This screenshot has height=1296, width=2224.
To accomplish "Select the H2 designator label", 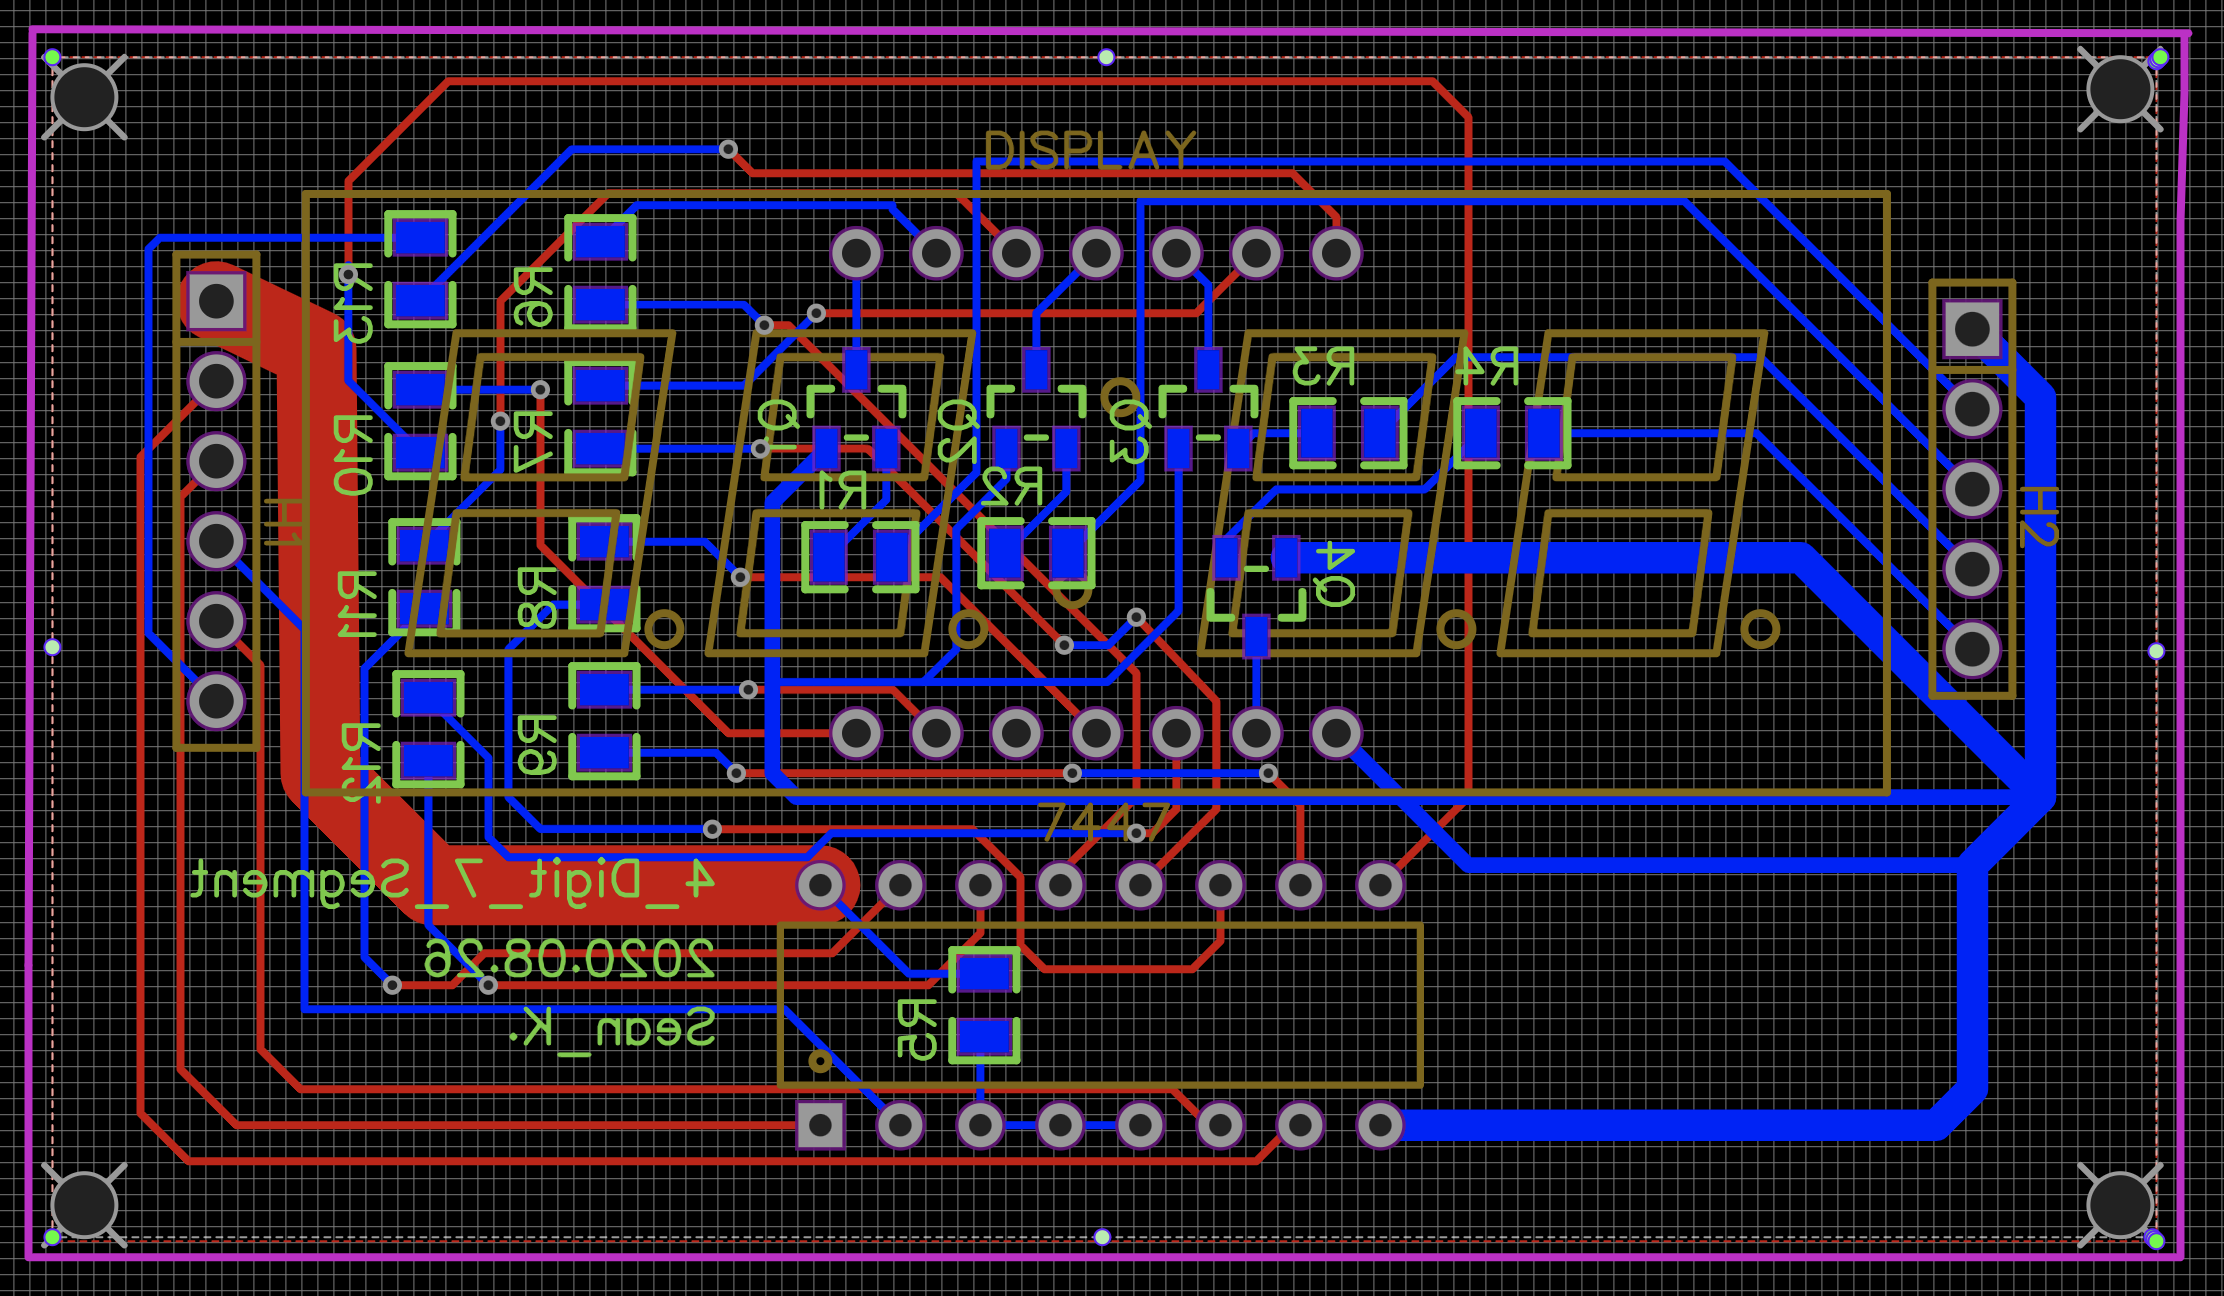I will [x=2037, y=517].
